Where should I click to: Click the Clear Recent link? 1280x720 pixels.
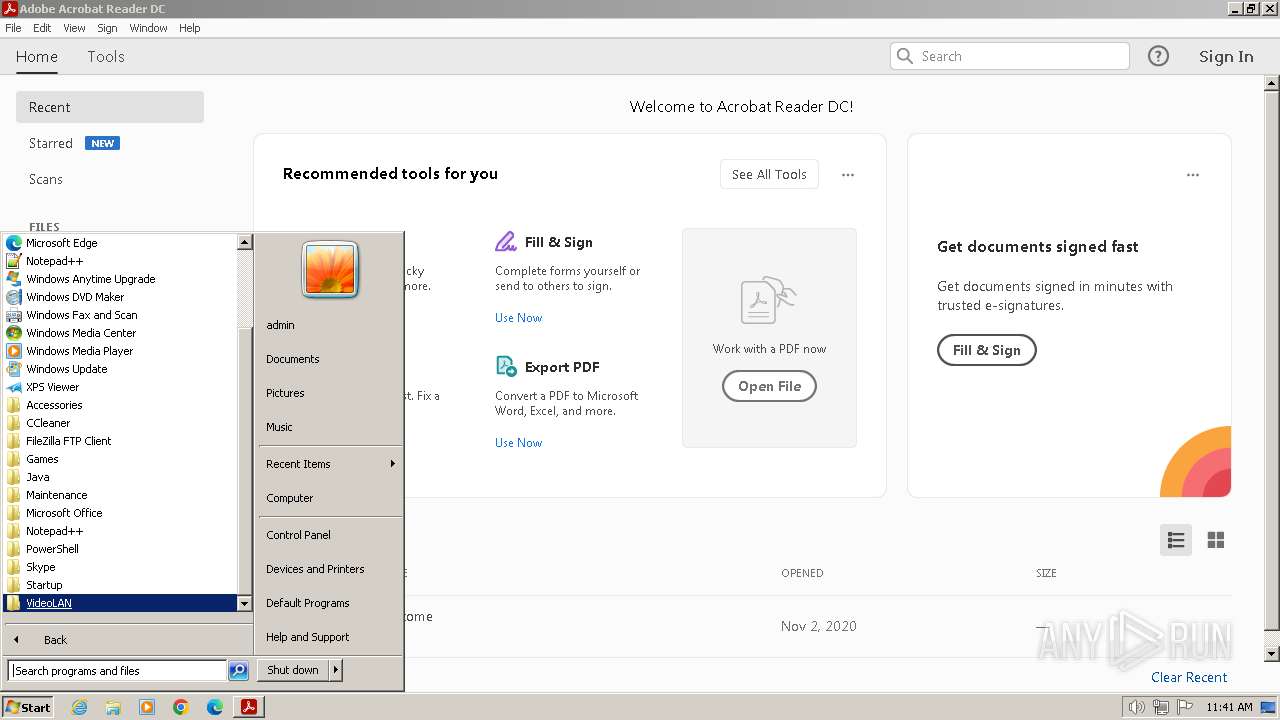click(1189, 677)
